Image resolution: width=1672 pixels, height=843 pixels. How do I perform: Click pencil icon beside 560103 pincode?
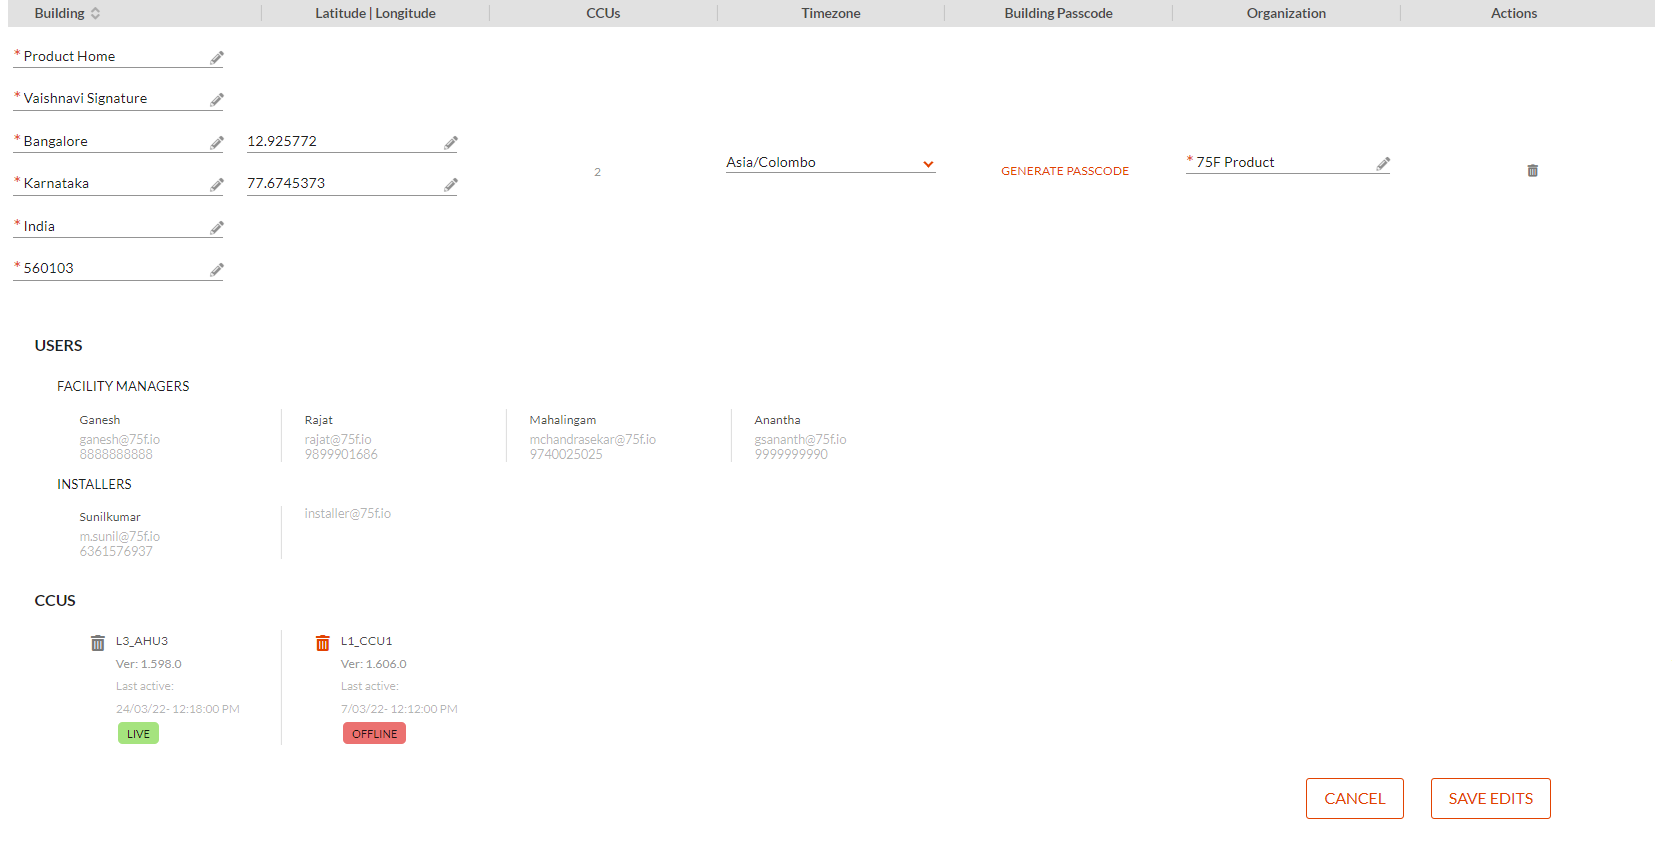pos(216,270)
